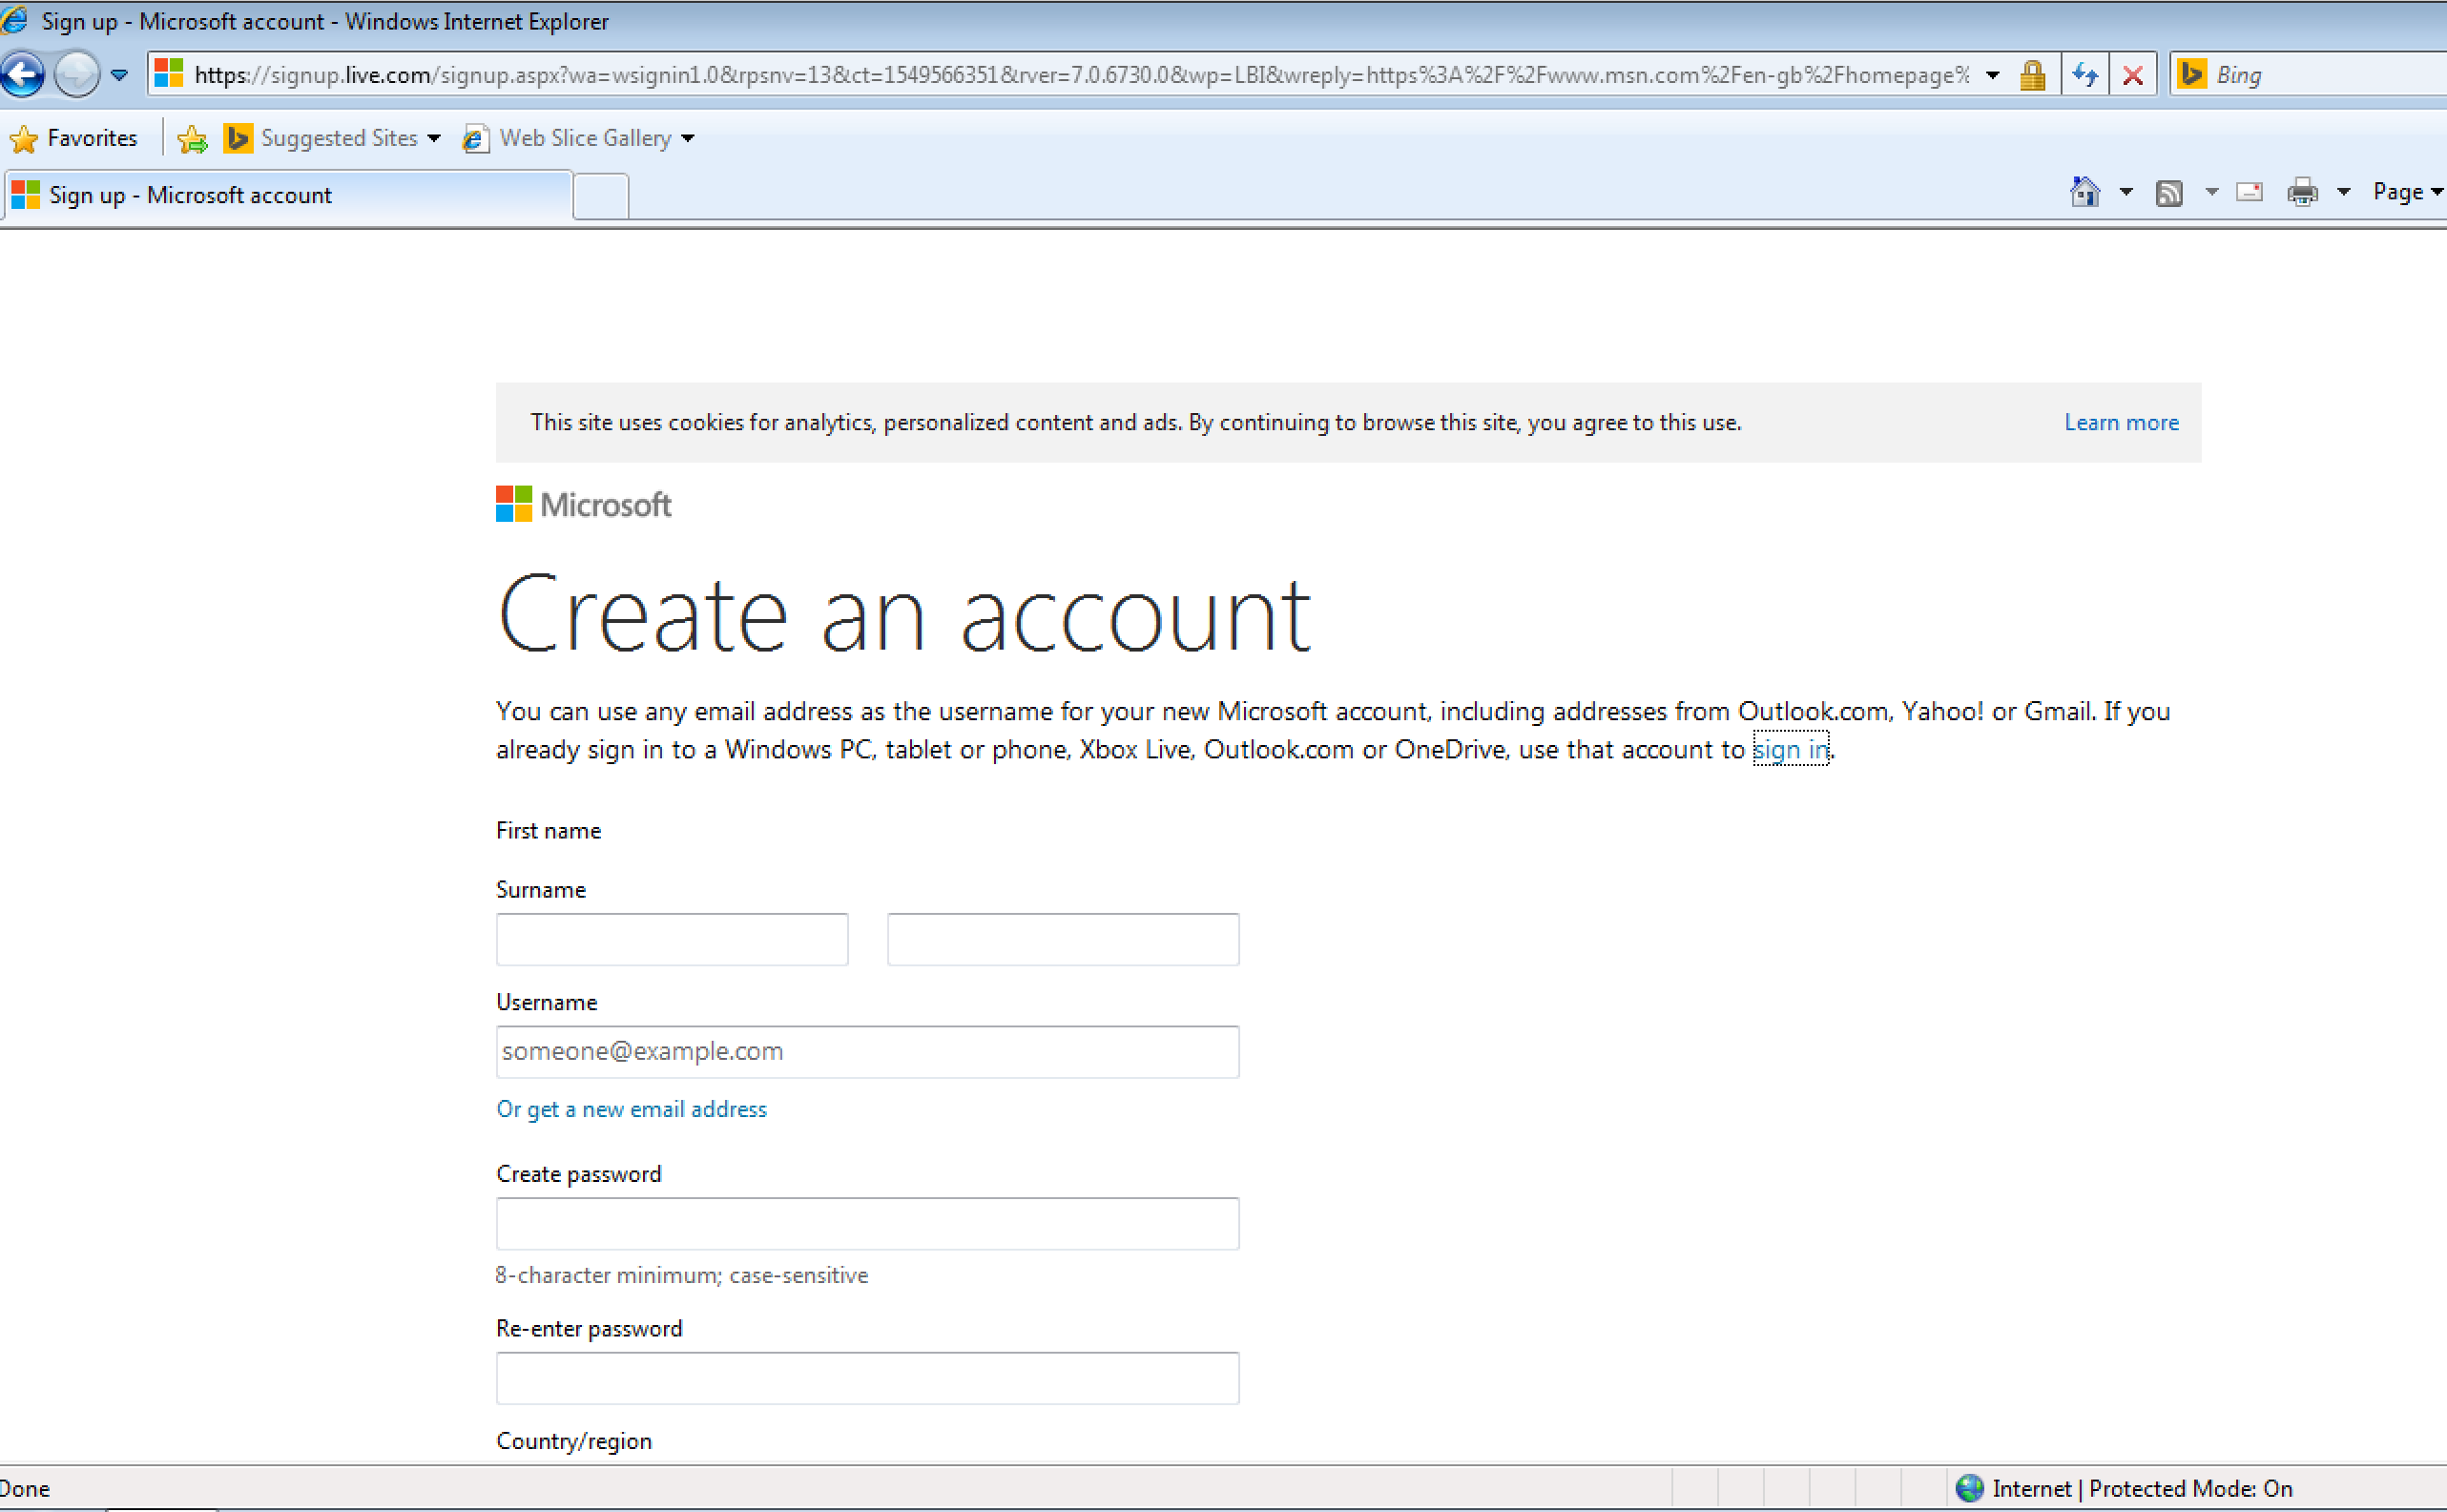Click the Bing logo icon in search box
The height and width of the screenshot is (1512, 2447).
(x=2192, y=75)
